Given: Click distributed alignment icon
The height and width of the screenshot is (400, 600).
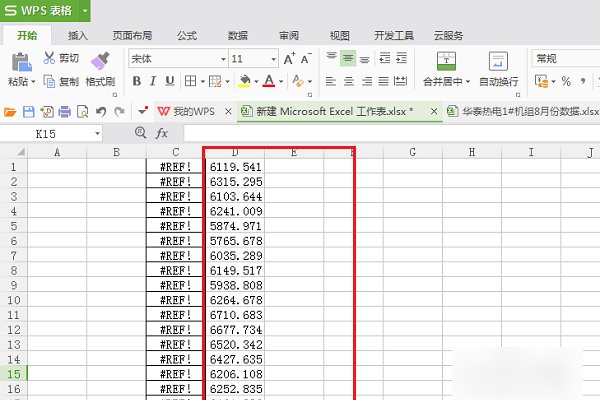Looking at the screenshot, I should click(x=401, y=81).
